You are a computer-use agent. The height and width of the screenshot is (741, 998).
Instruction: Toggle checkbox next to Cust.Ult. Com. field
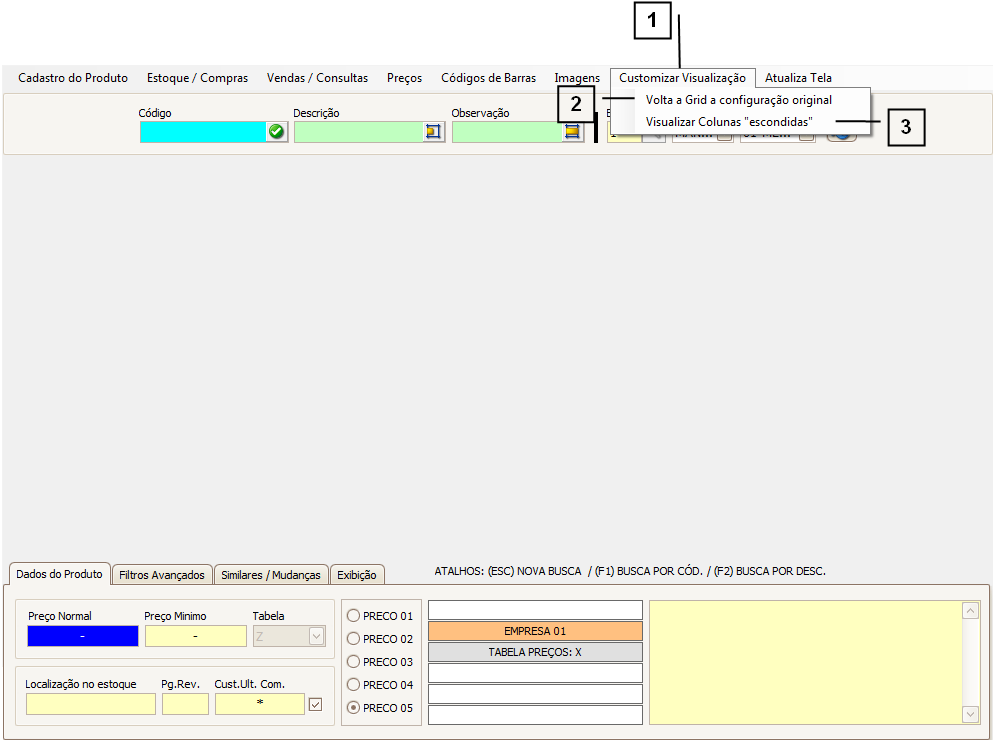pos(316,705)
